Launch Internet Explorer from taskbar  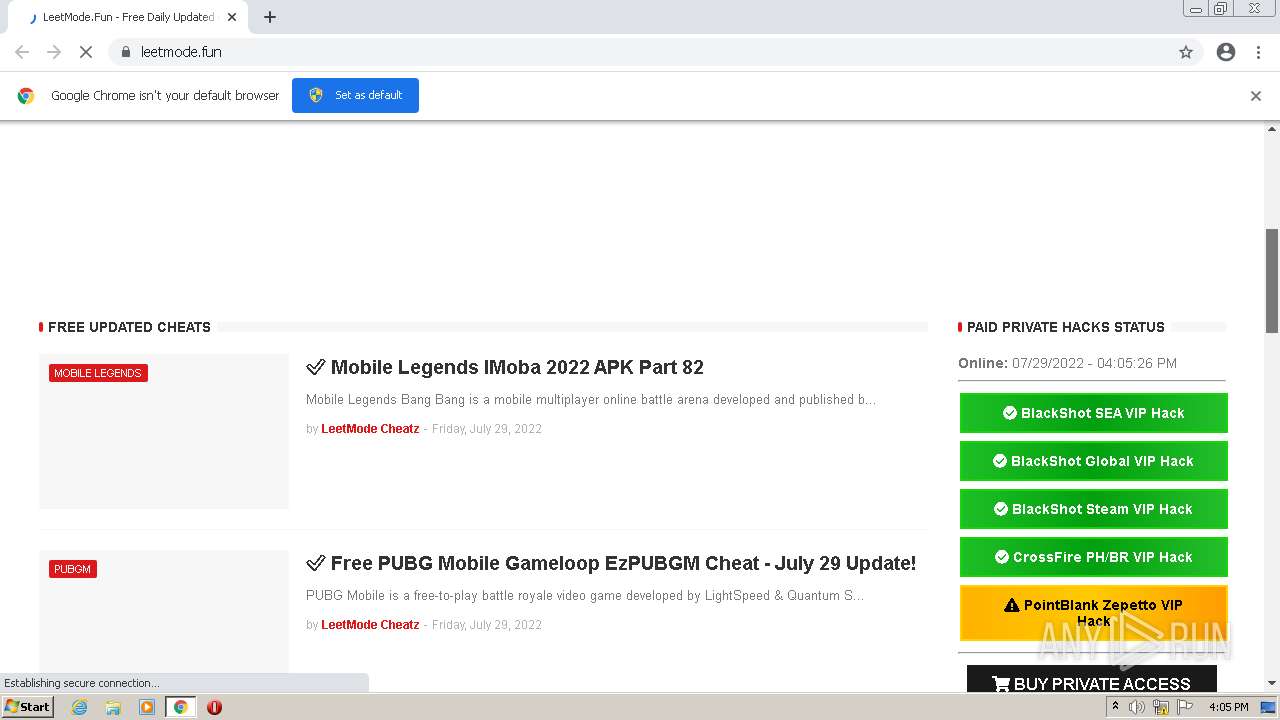(x=79, y=707)
